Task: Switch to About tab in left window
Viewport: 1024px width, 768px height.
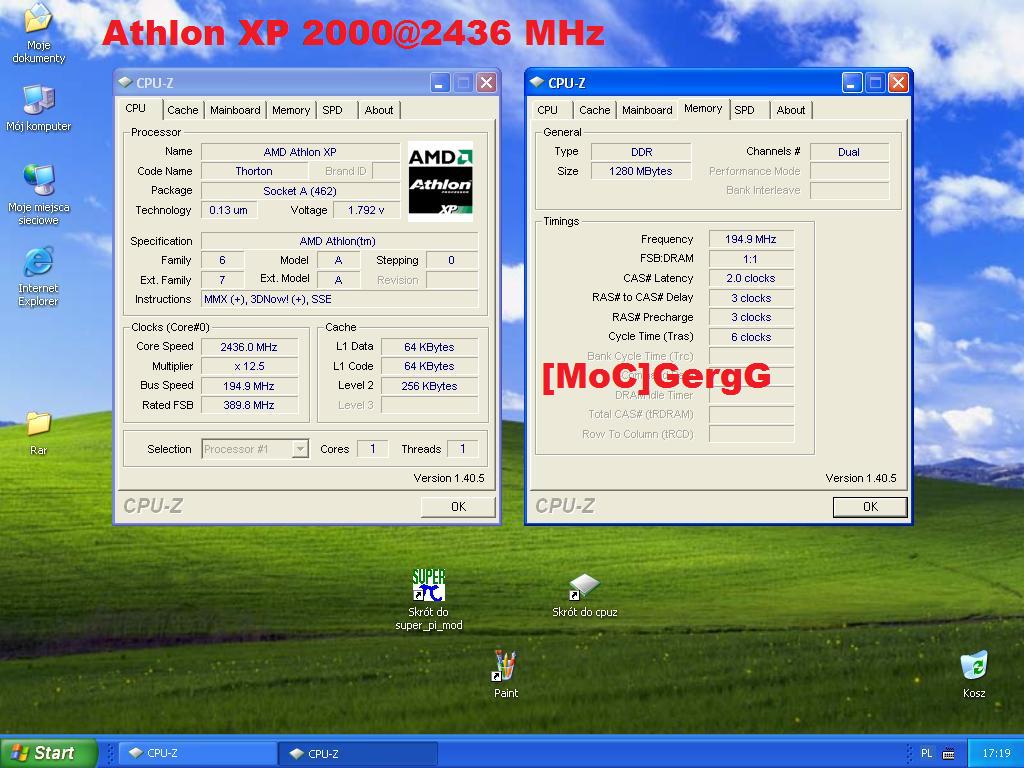Action: point(379,110)
